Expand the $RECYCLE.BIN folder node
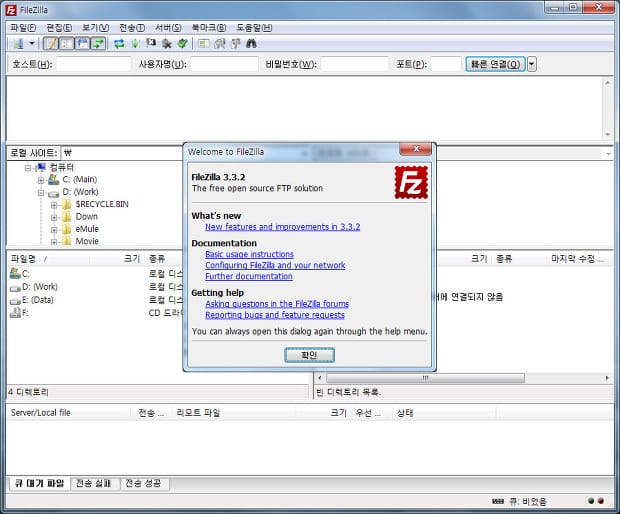 [x=54, y=205]
